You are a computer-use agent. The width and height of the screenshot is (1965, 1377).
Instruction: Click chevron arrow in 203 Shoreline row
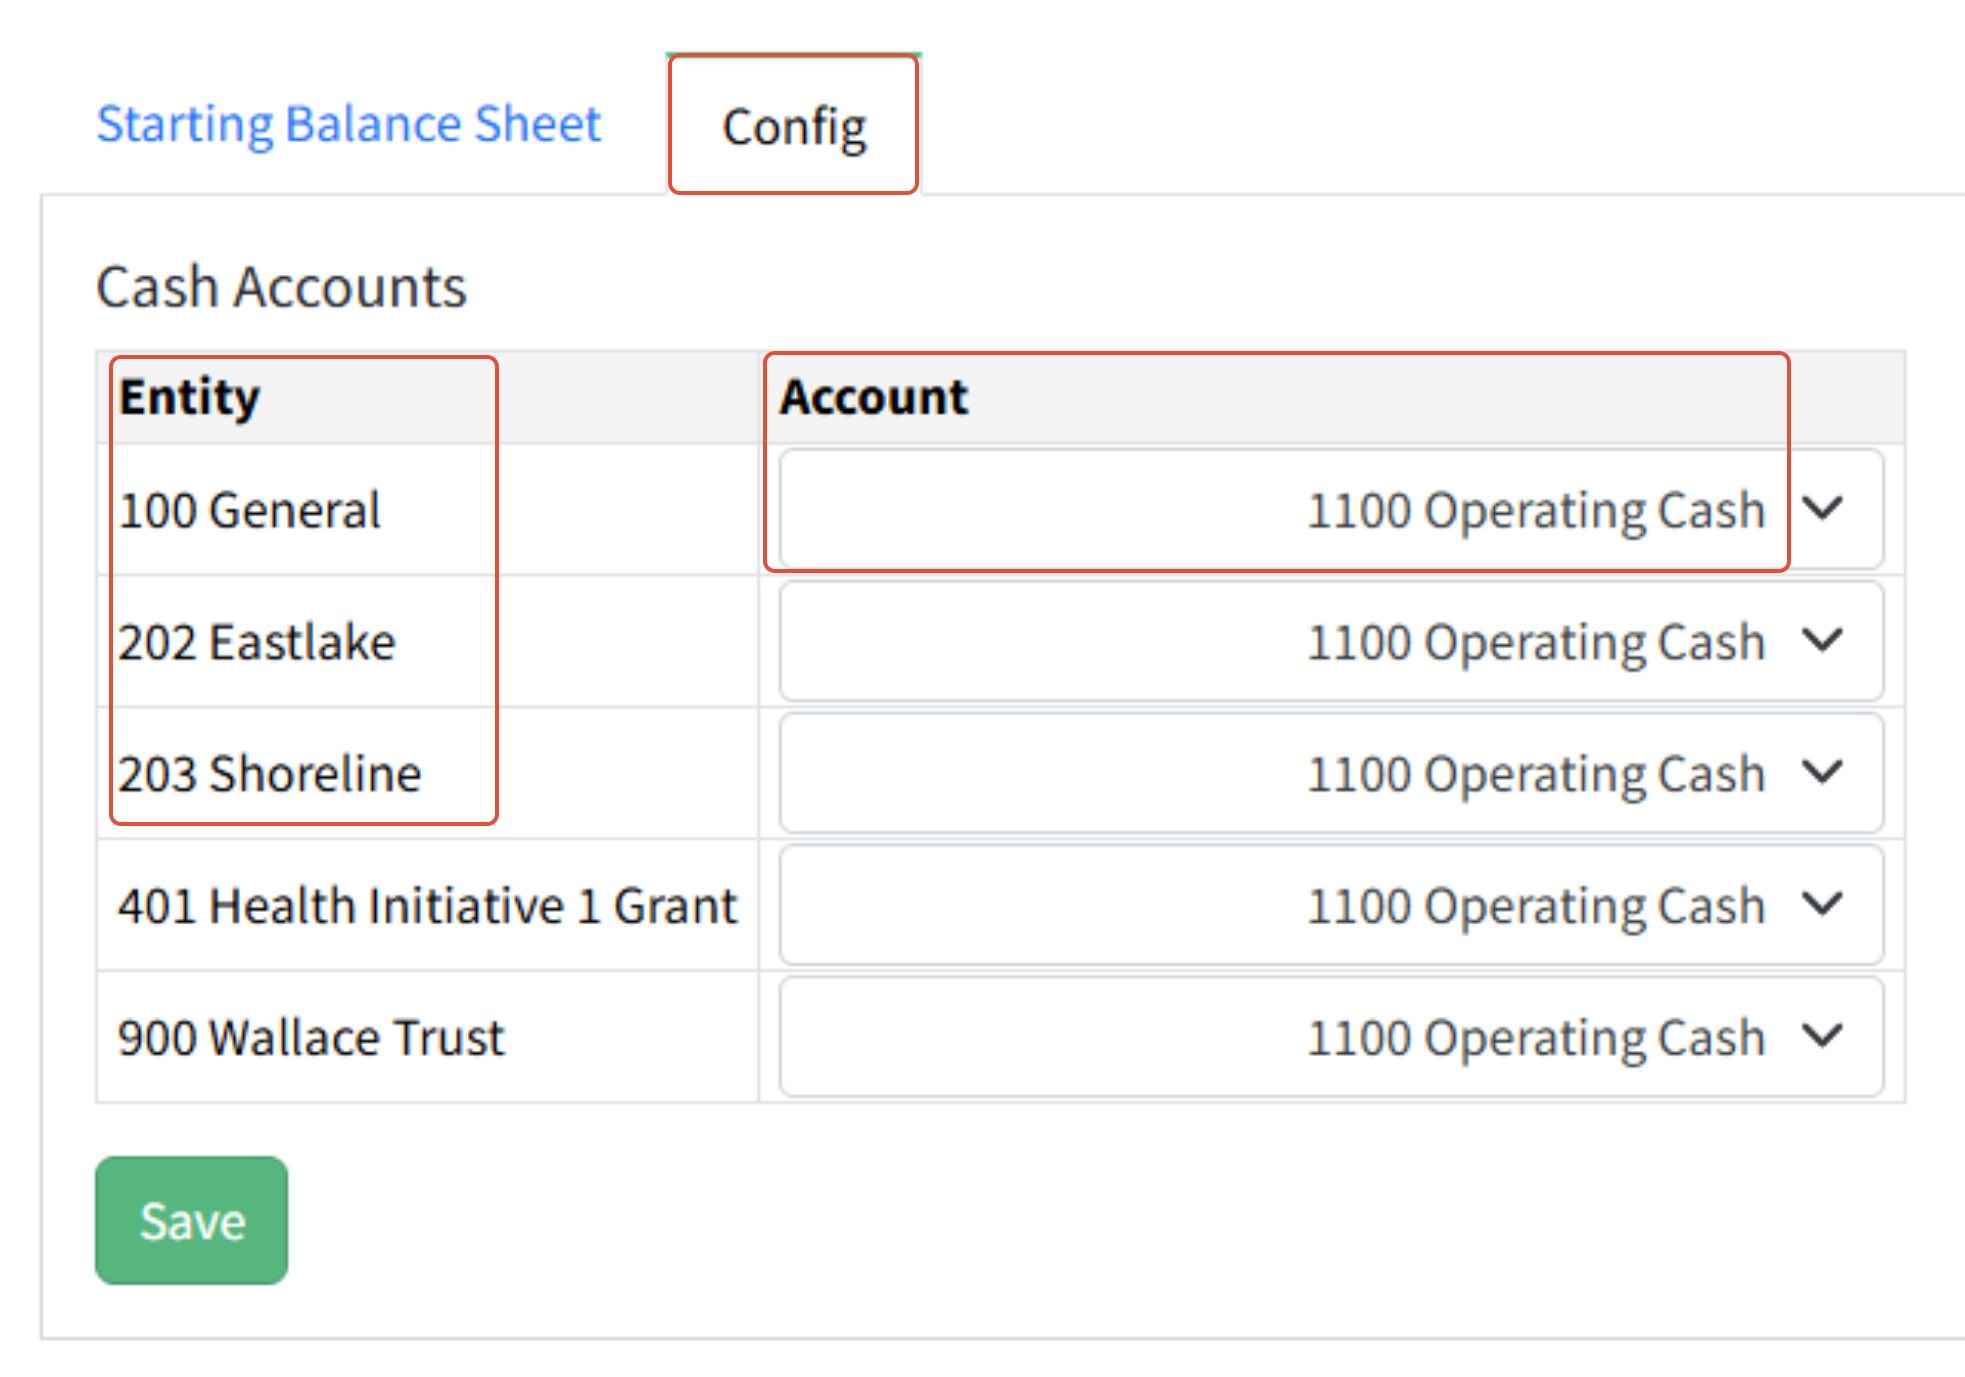[1823, 772]
